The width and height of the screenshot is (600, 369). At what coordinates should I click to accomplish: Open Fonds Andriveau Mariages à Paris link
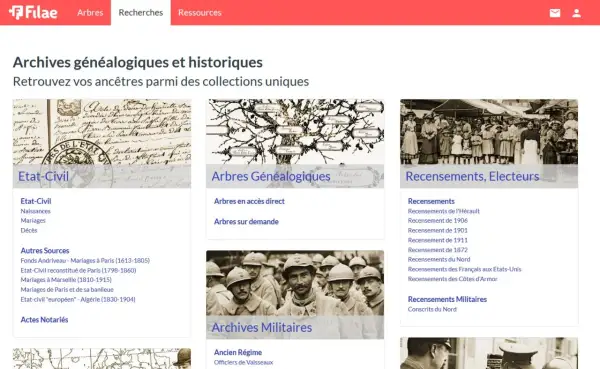[x=85, y=260]
